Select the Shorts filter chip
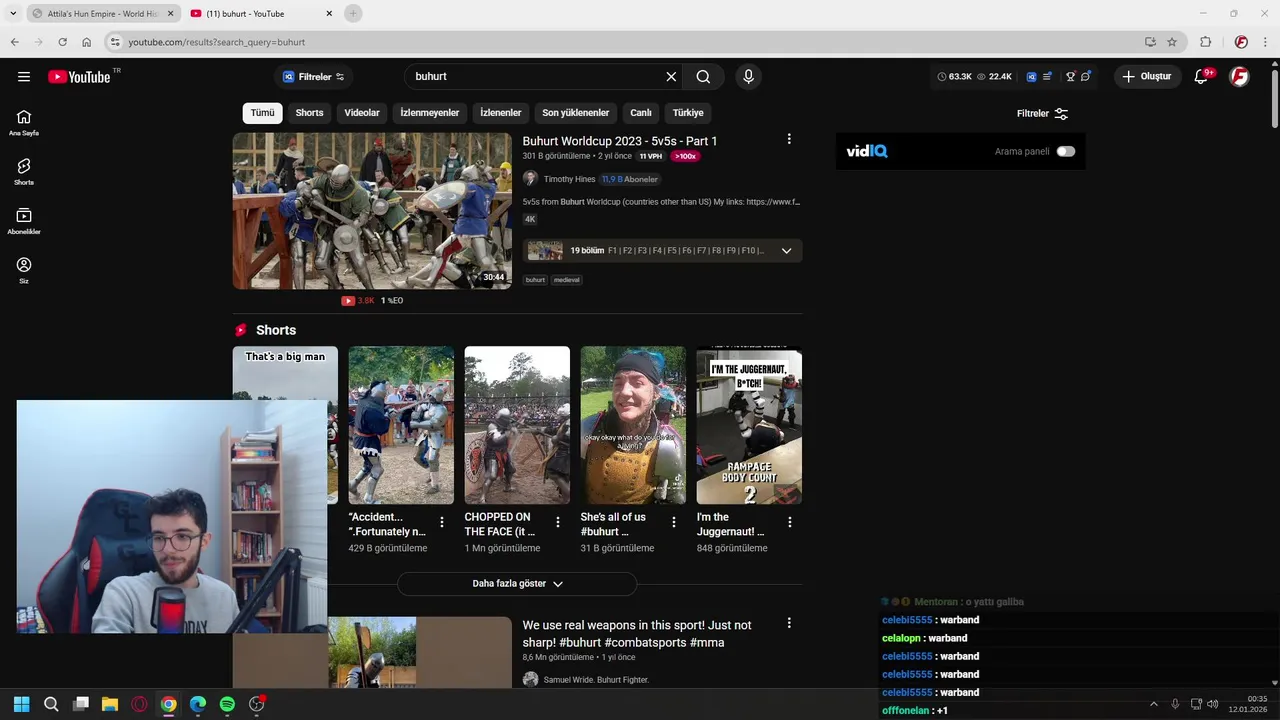The height and width of the screenshot is (720, 1280). coord(309,113)
